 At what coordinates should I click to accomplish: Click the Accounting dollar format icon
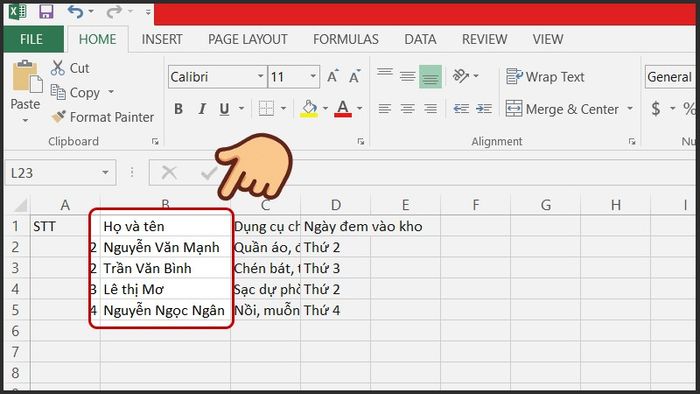656,108
